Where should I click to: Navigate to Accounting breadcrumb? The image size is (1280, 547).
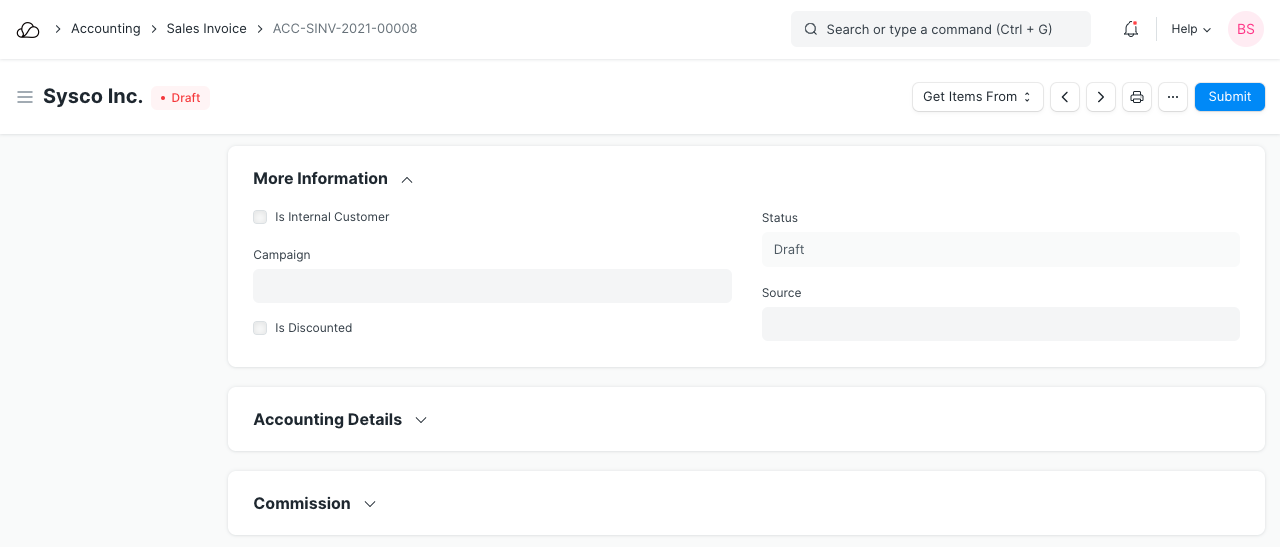(x=105, y=29)
